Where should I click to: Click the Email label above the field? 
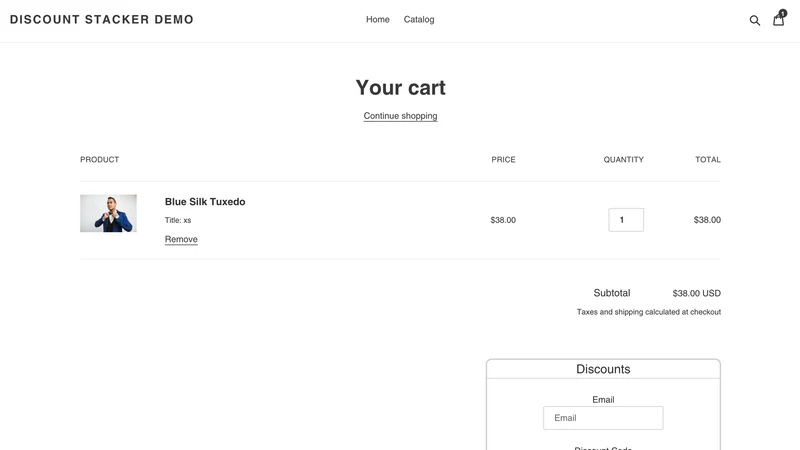pyautogui.click(x=603, y=399)
